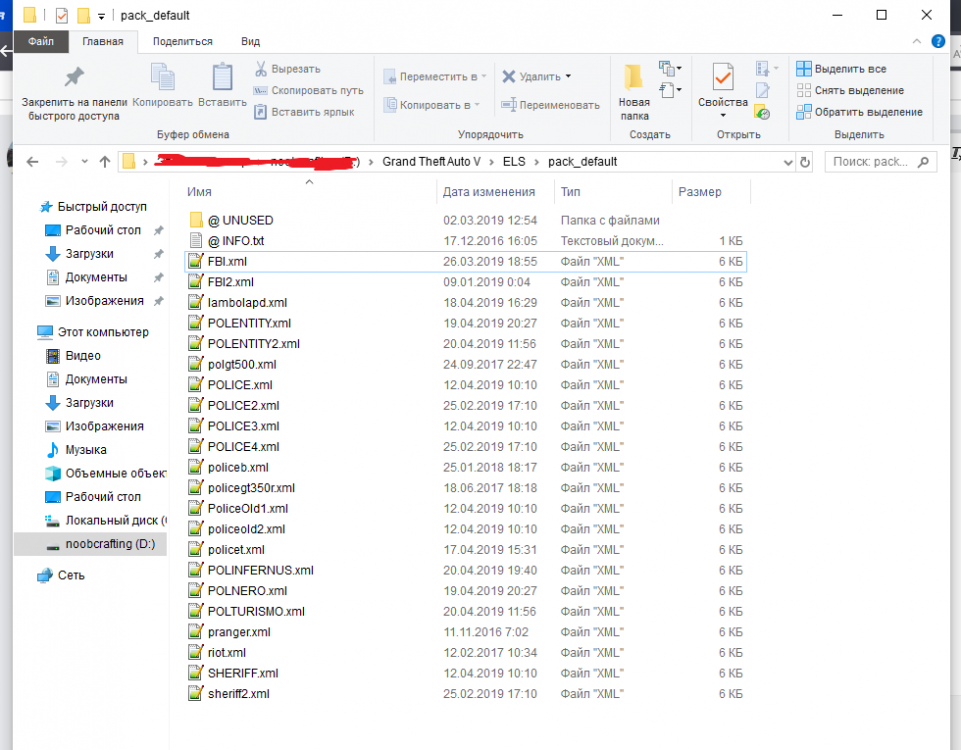Image resolution: width=961 pixels, height=750 pixels.
Task: Select POLENTITY2.xml file
Action: 254,344
